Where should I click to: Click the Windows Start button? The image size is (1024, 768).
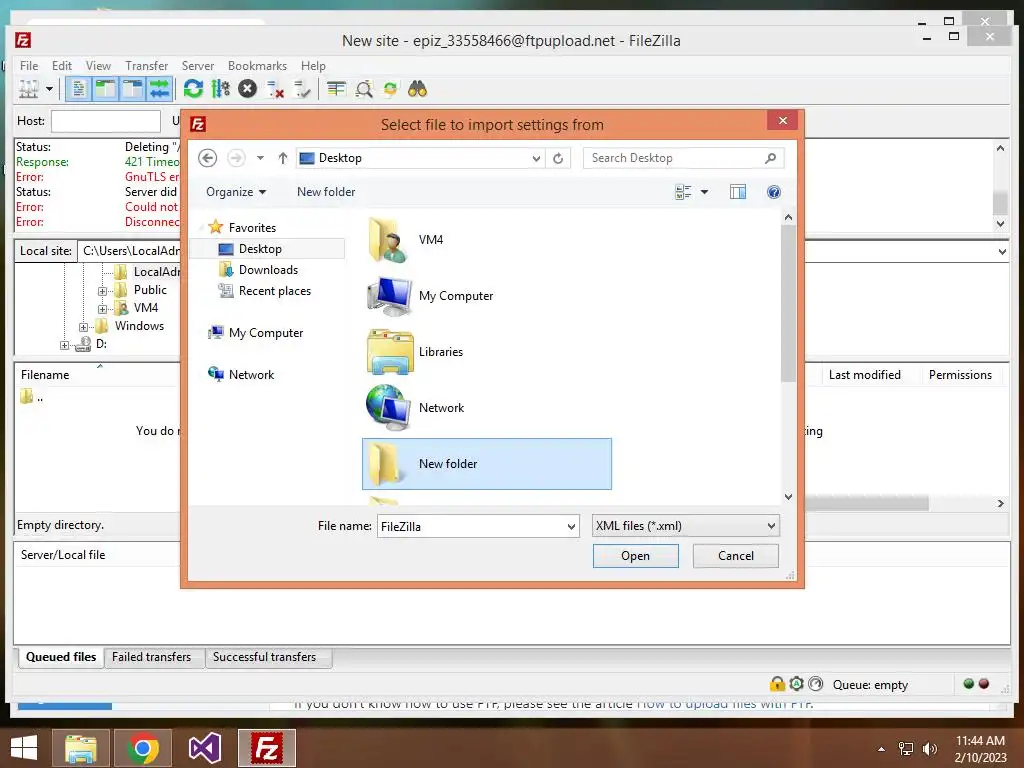point(24,748)
